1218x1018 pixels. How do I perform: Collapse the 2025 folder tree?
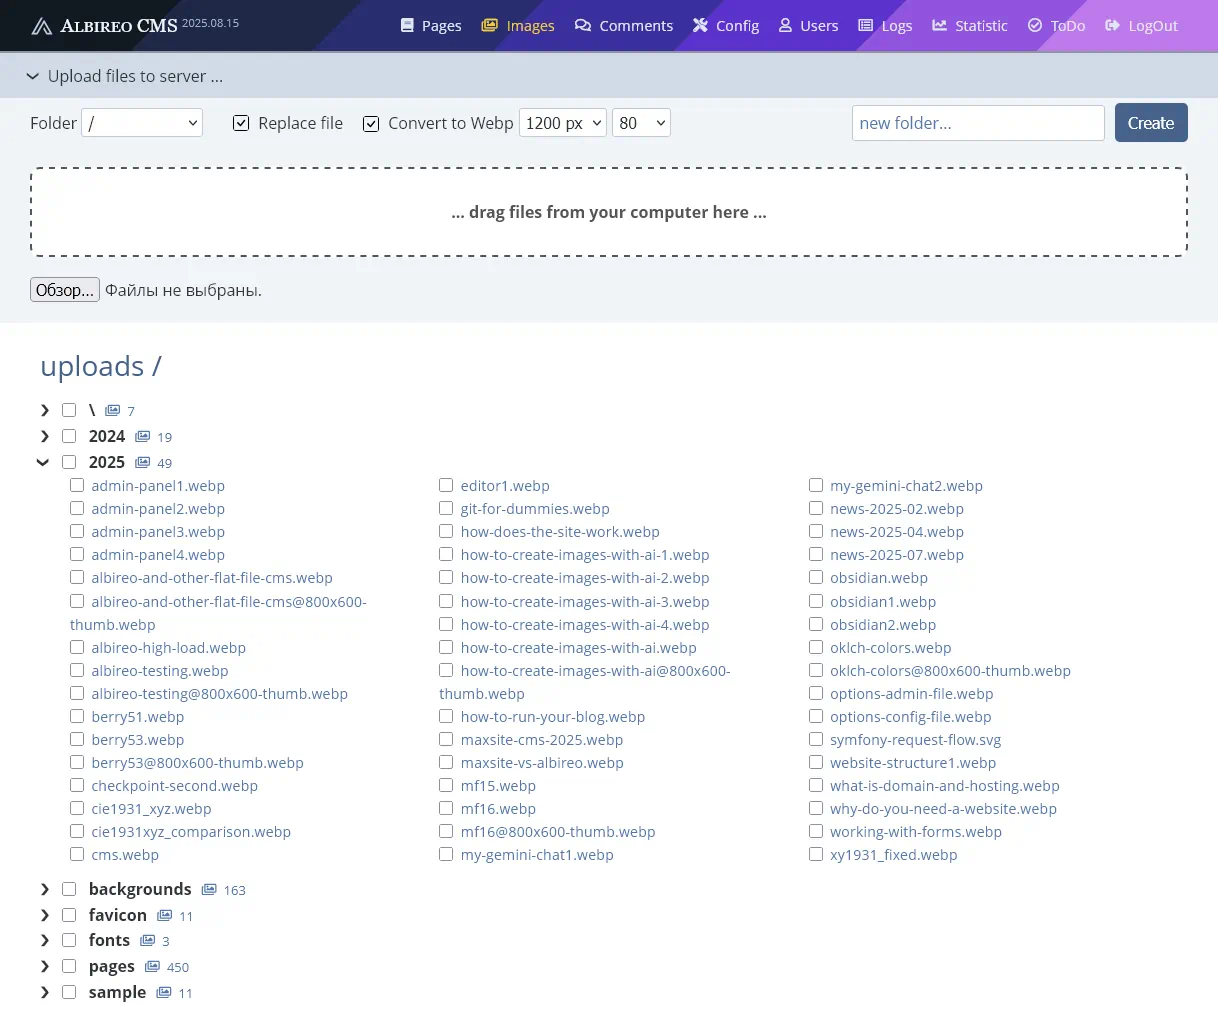point(43,461)
